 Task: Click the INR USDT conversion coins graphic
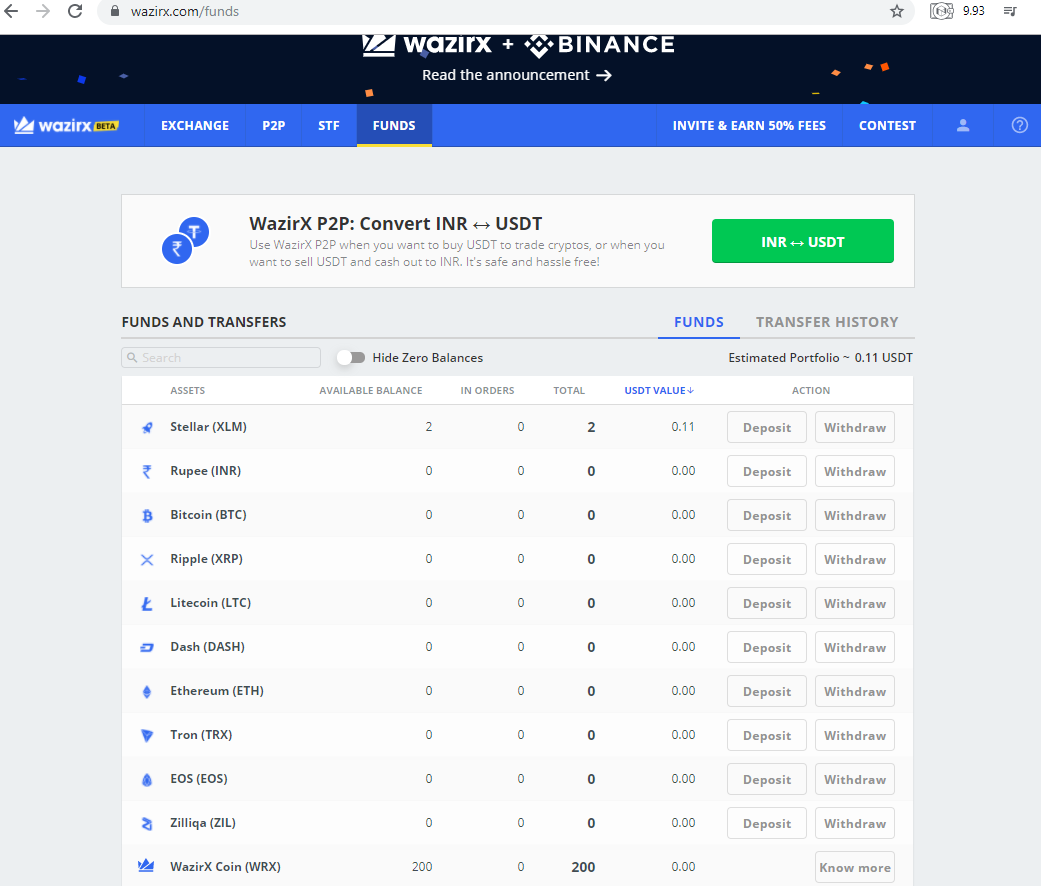tap(186, 240)
